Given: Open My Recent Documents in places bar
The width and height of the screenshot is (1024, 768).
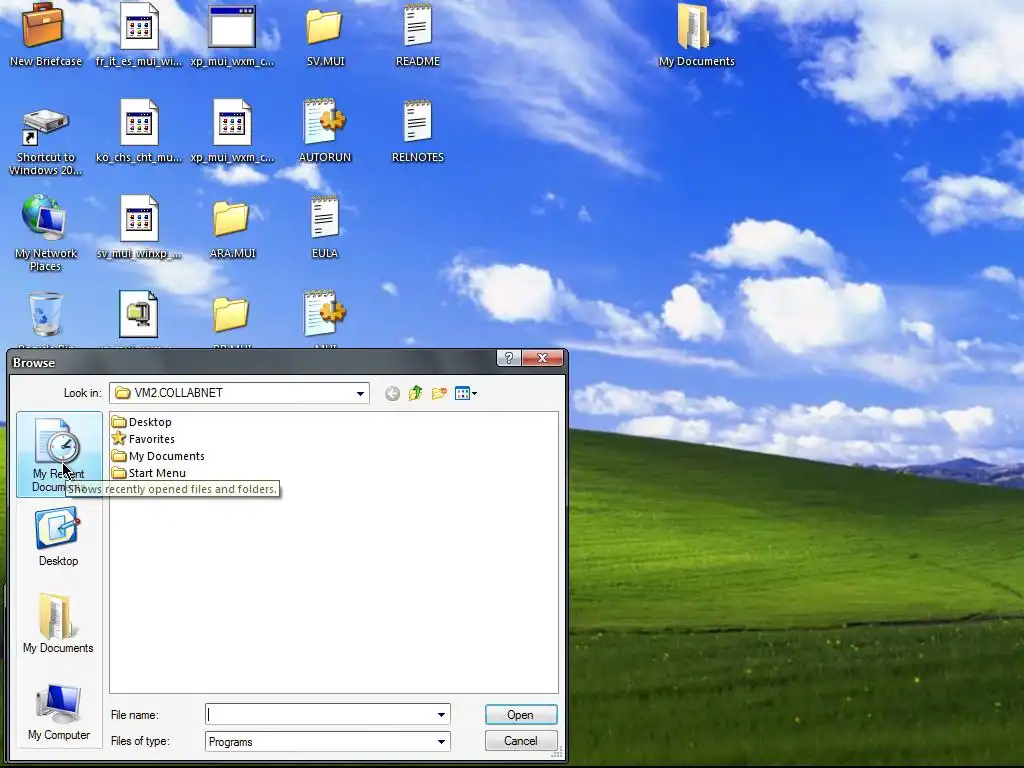Looking at the screenshot, I should [x=59, y=455].
